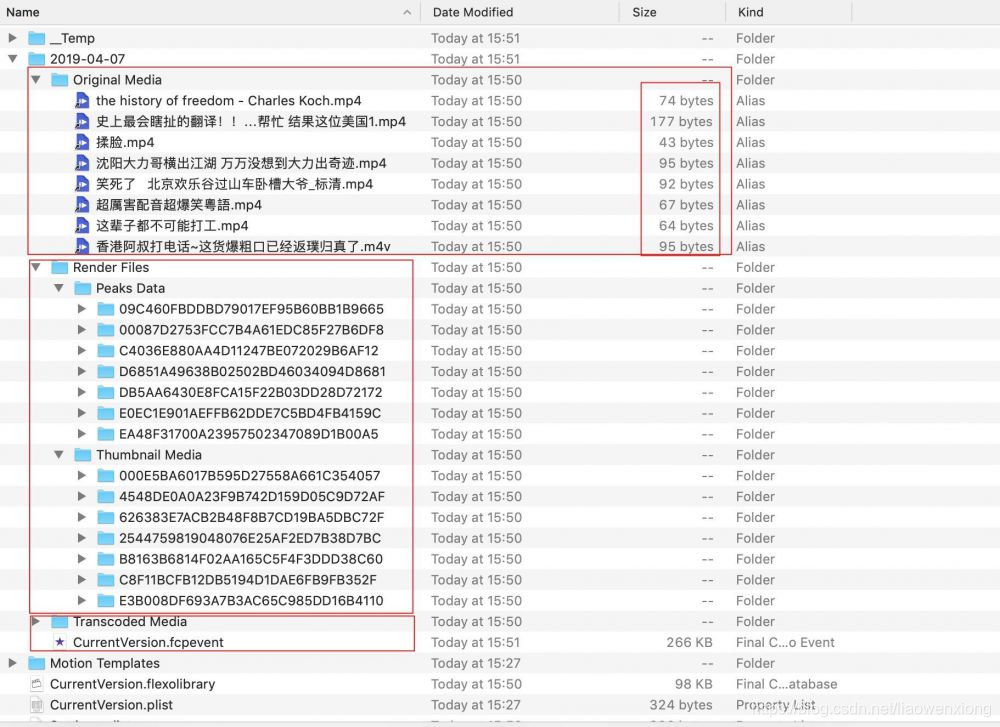Collapse the Peaks Data folder triangle
This screenshot has height=727, width=1000.
pyautogui.click(x=59, y=288)
